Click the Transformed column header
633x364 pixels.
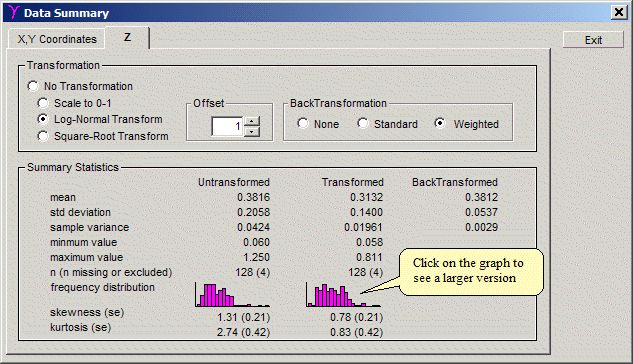pyautogui.click(x=352, y=182)
